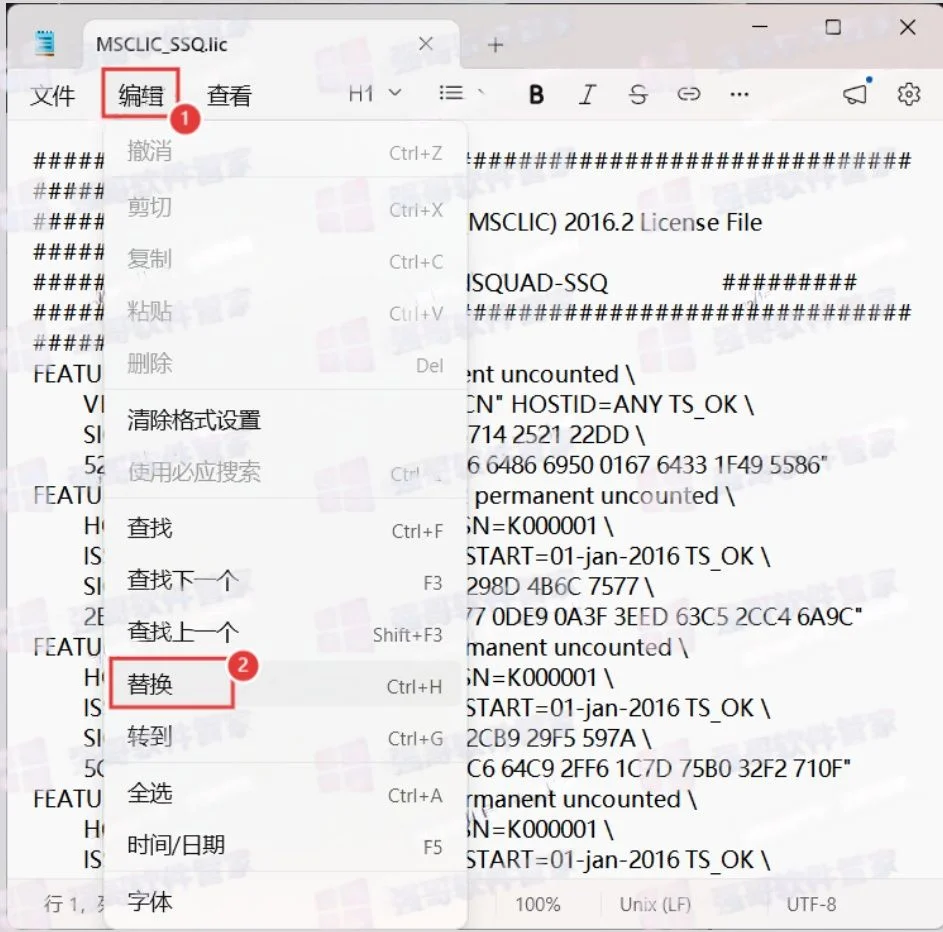943x932 pixels.
Task: Open settings gear icon
Action: (909, 94)
